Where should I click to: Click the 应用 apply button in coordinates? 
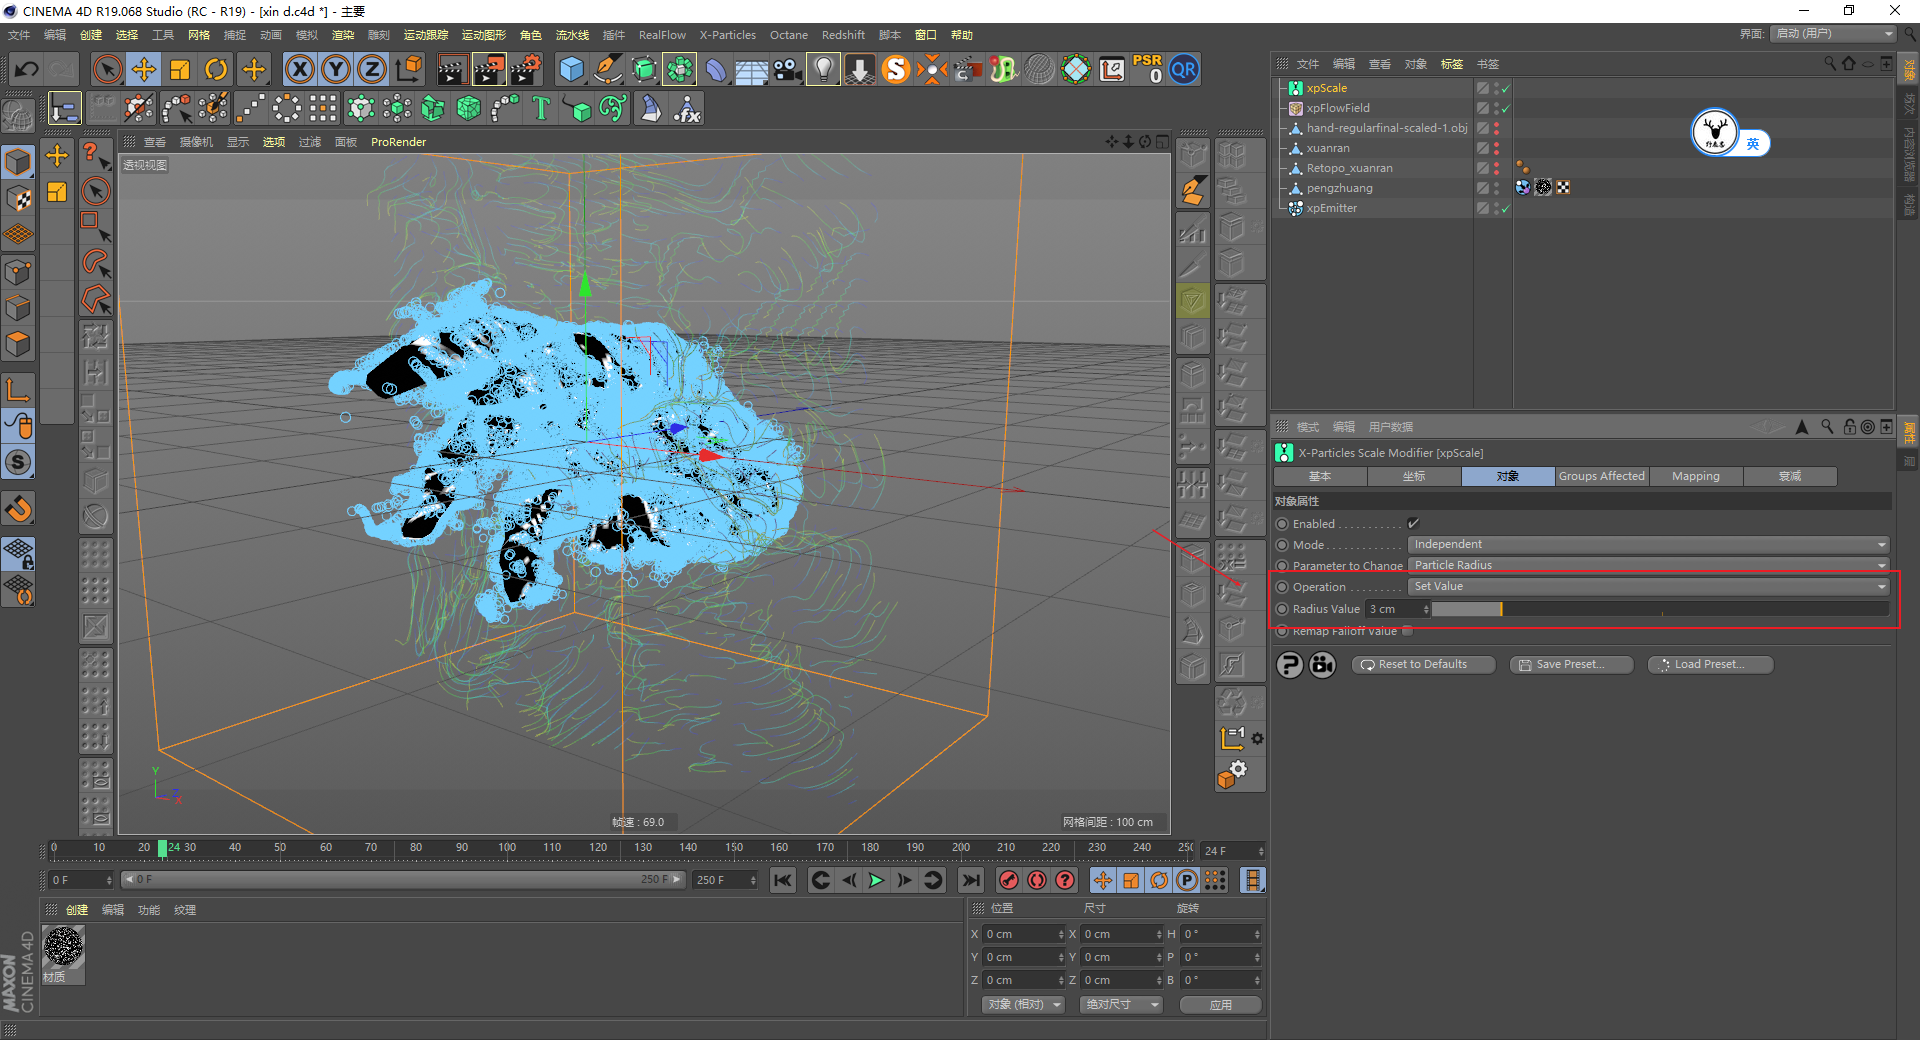click(x=1220, y=1004)
